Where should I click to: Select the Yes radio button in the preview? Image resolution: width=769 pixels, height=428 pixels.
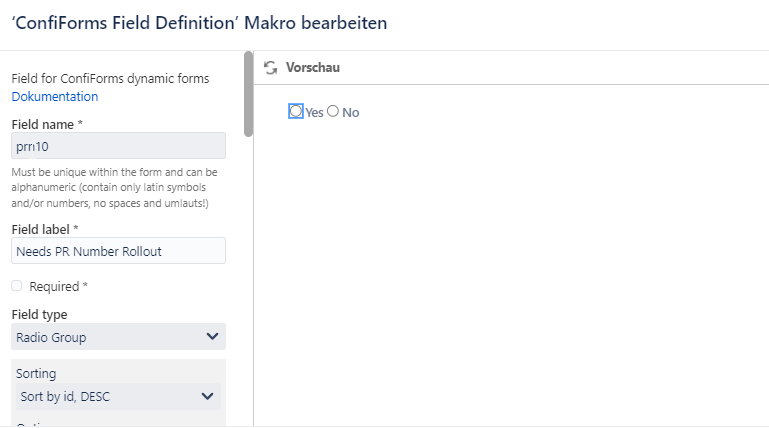coord(296,111)
